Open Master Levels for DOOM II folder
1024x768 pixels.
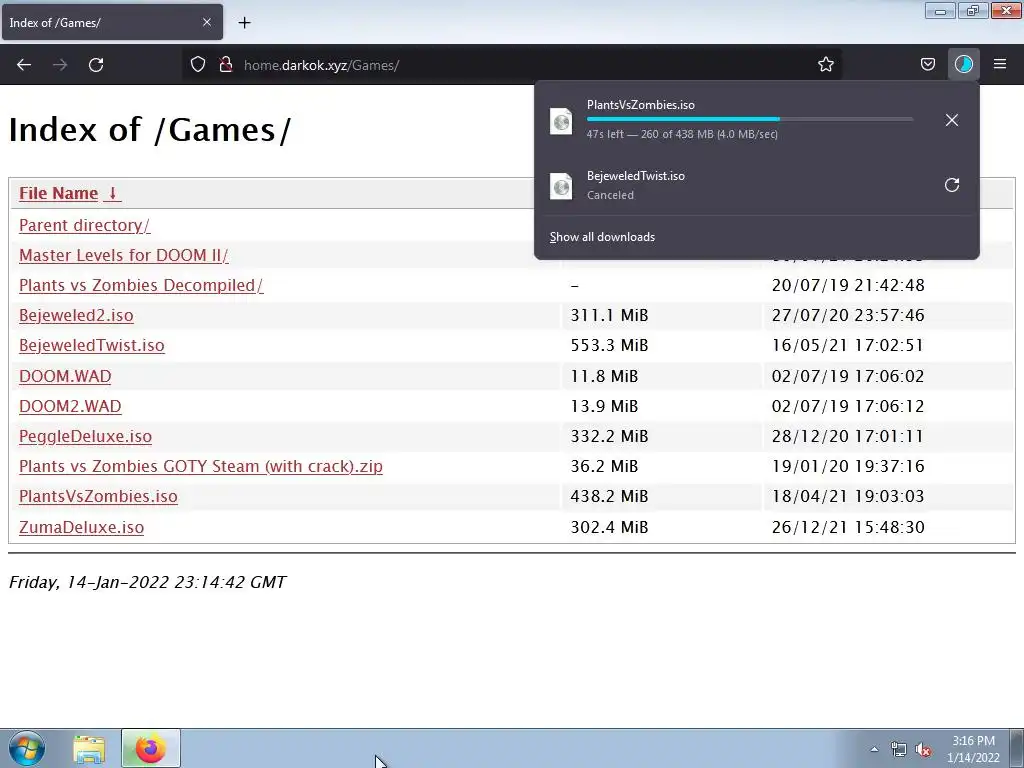(x=123, y=255)
